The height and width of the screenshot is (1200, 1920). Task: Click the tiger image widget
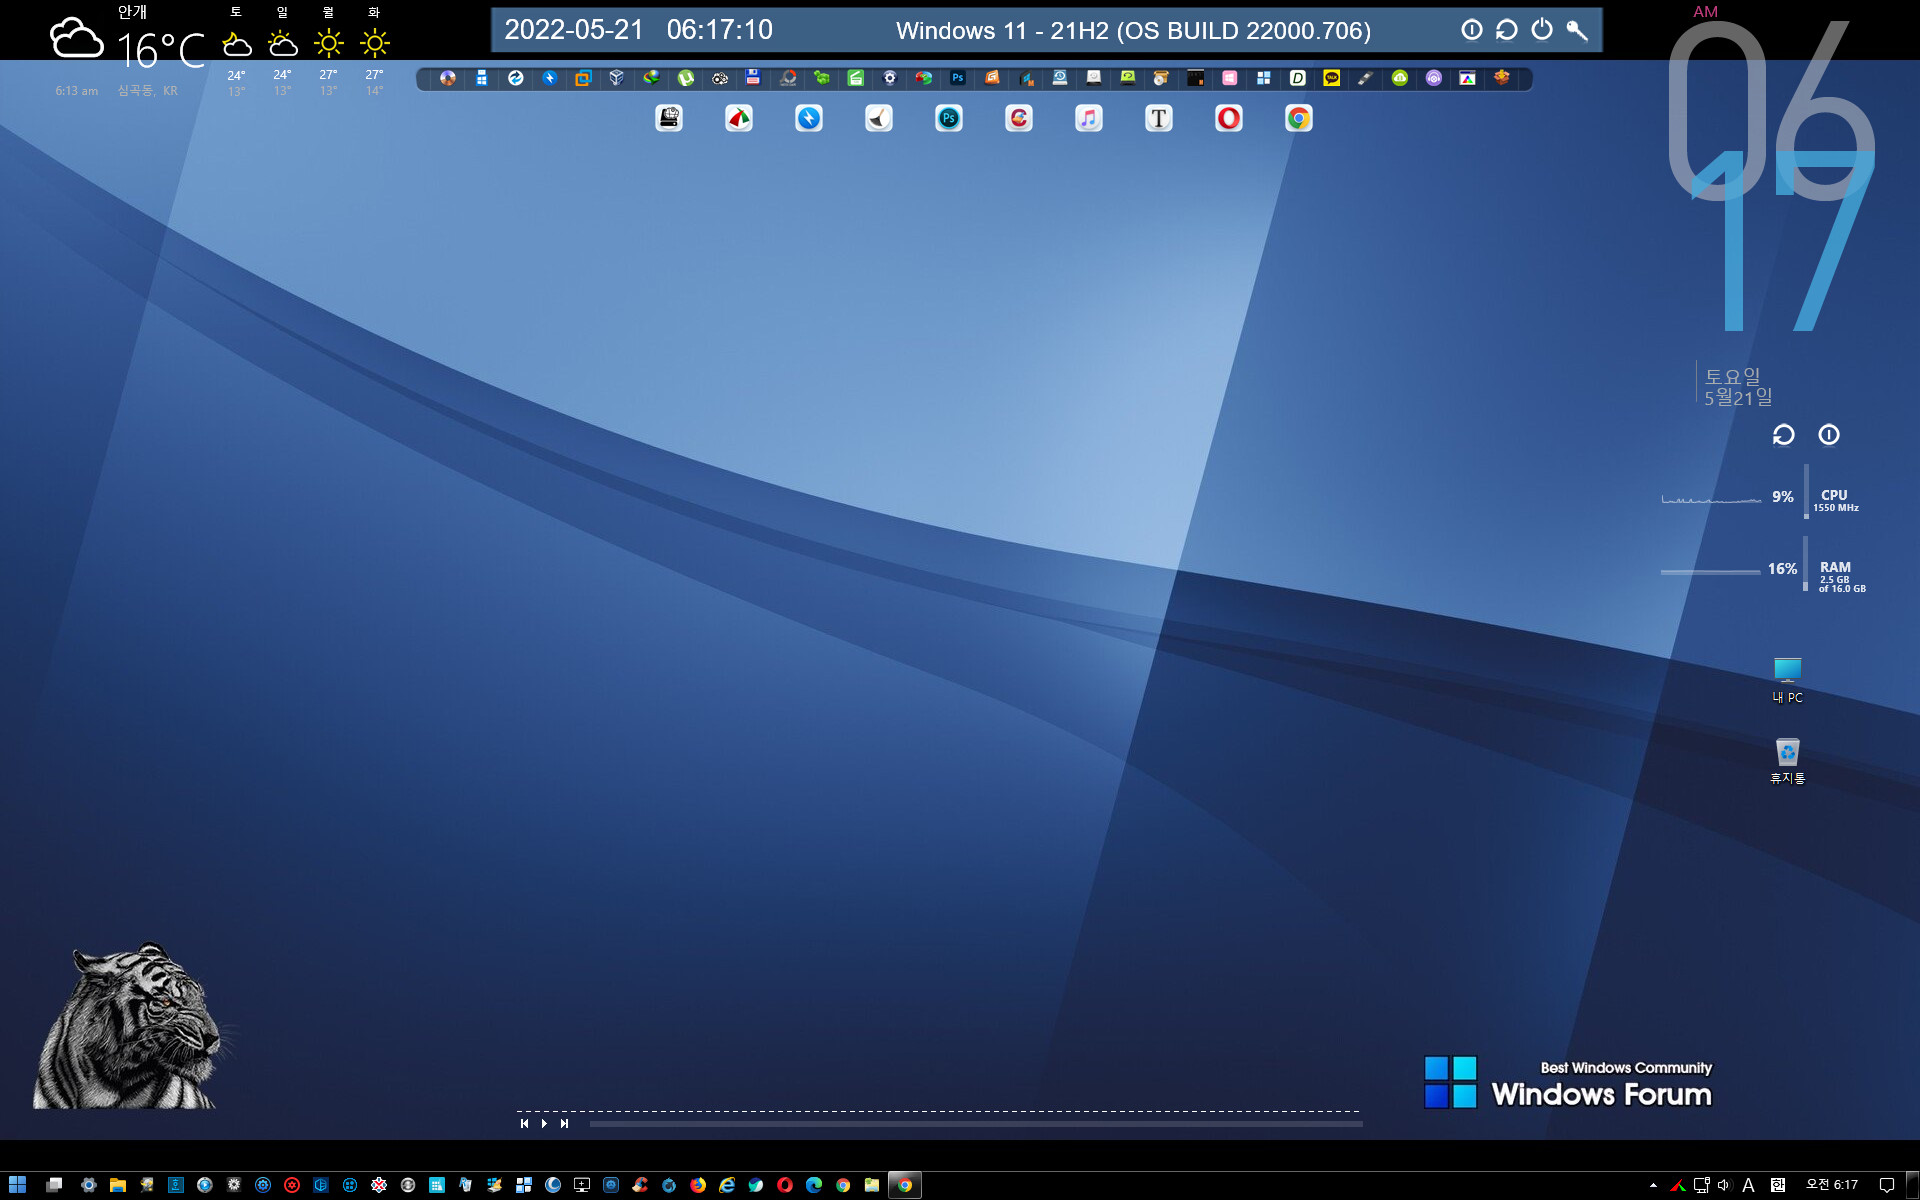click(x=128, y=1026)
